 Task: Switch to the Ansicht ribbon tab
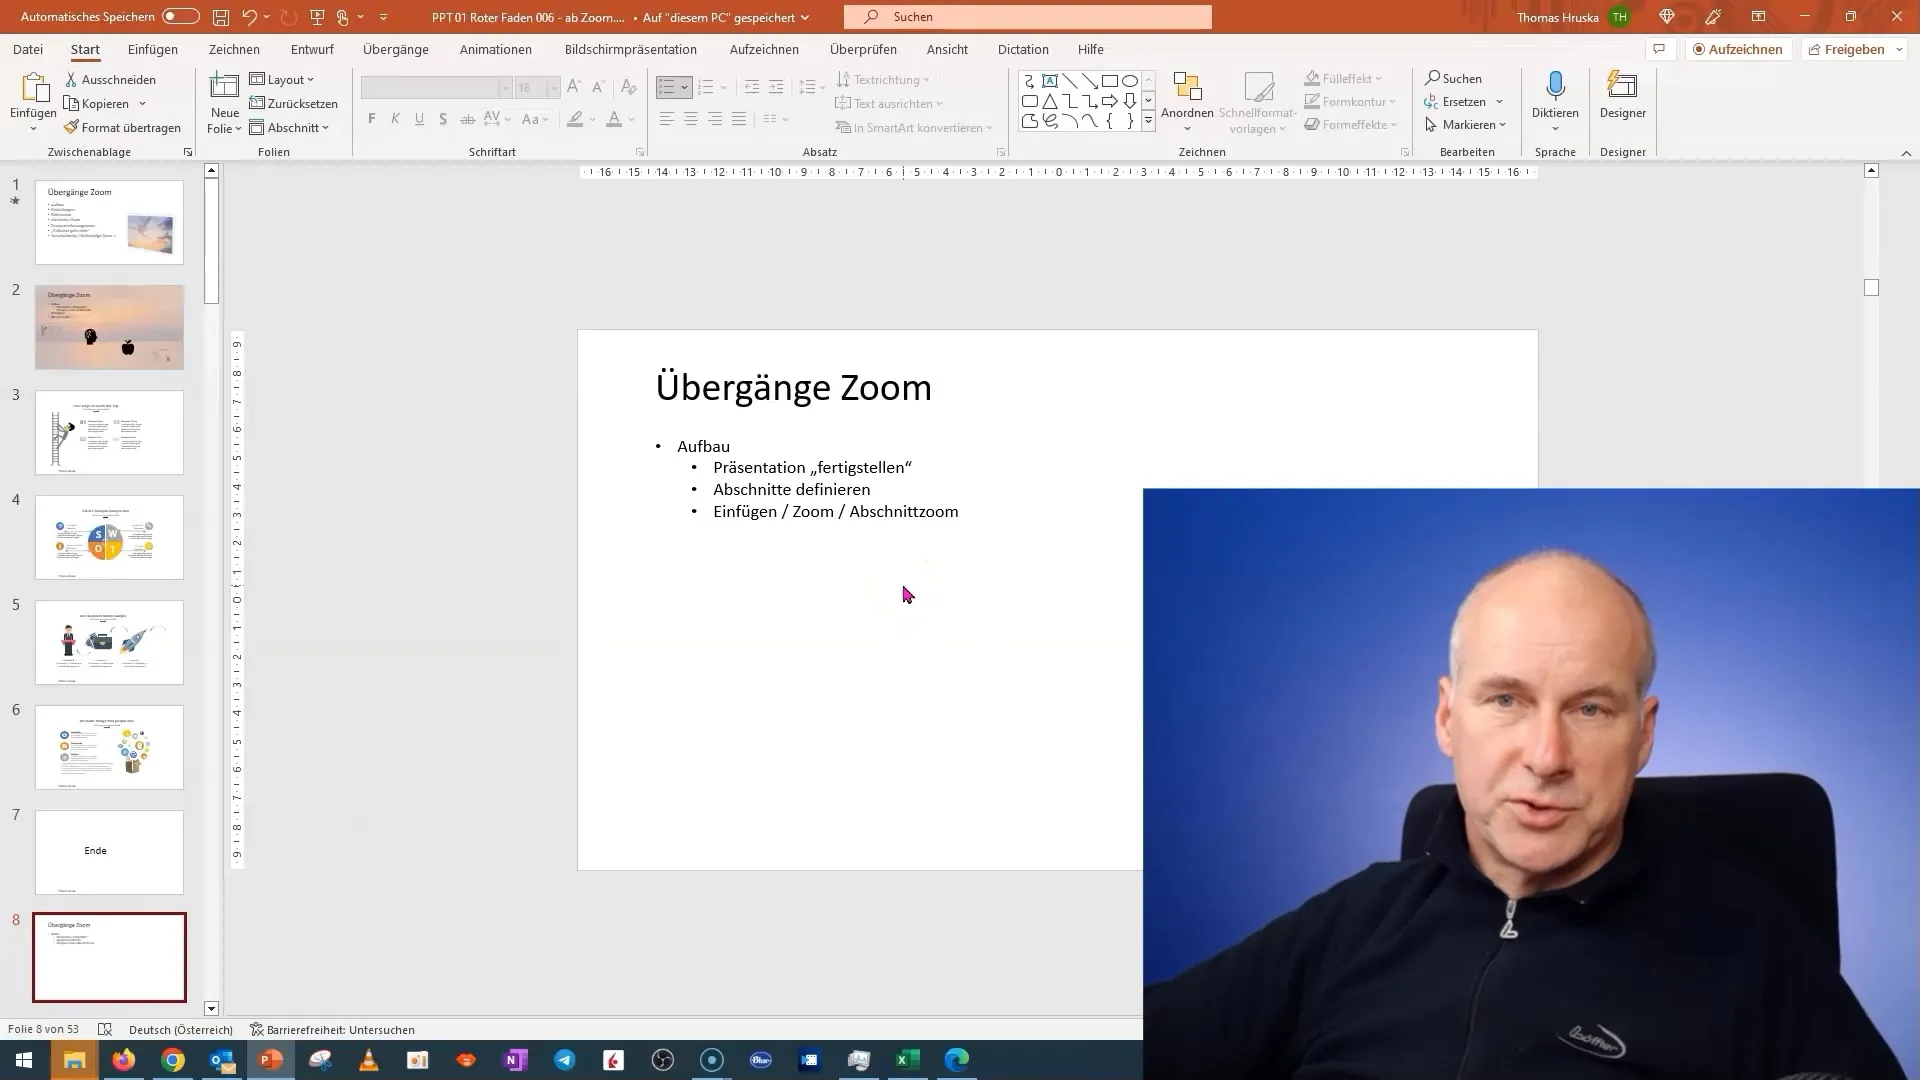(947, 49)
